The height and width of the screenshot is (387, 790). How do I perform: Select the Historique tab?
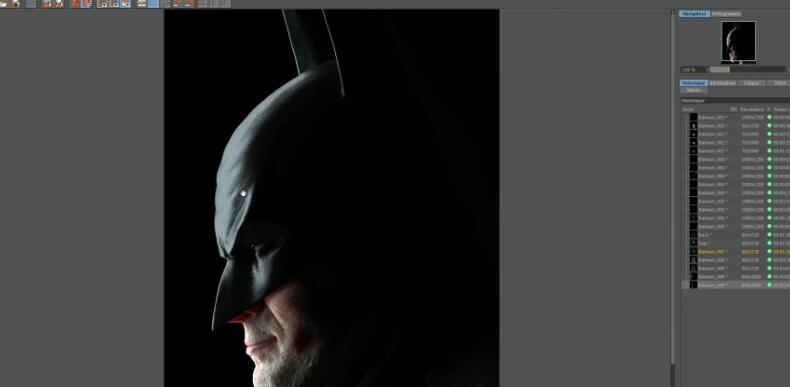click(x=694, y=83)
